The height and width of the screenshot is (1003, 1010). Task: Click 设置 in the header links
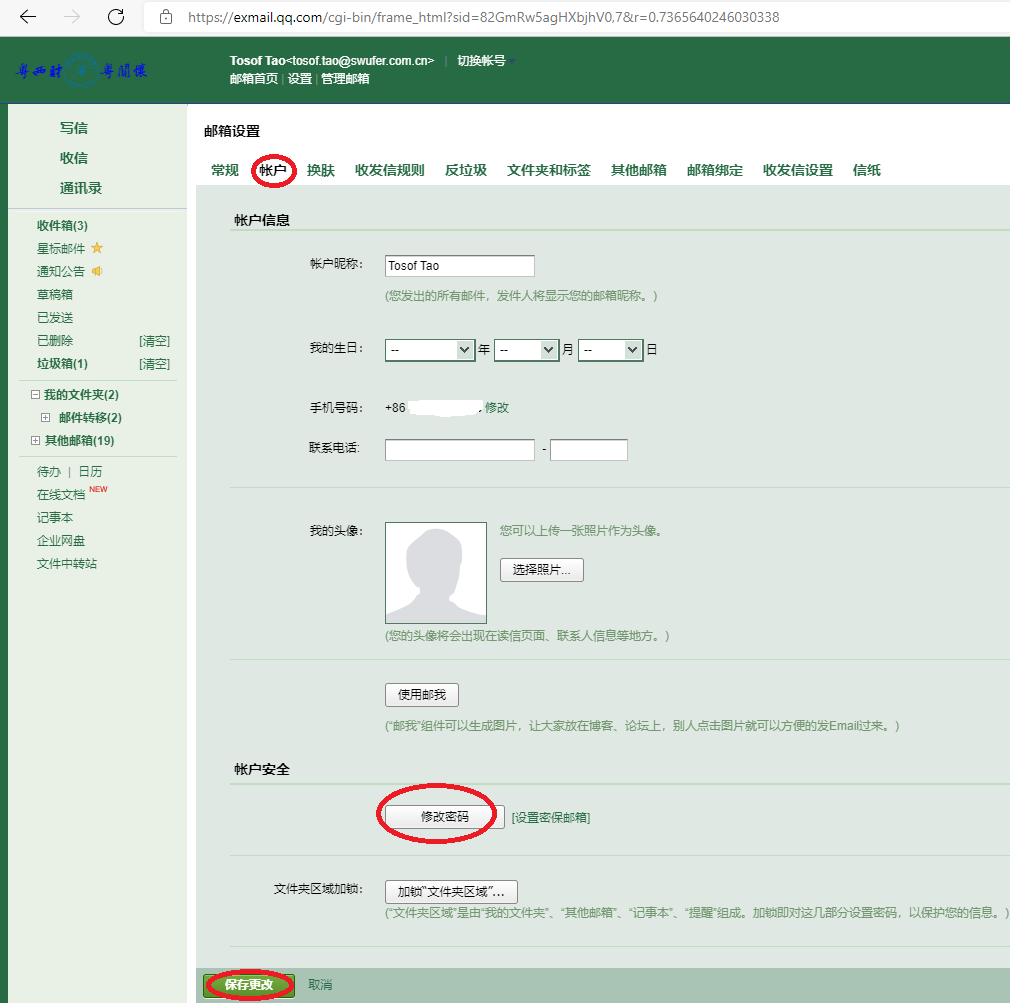[x=300, y=79]
